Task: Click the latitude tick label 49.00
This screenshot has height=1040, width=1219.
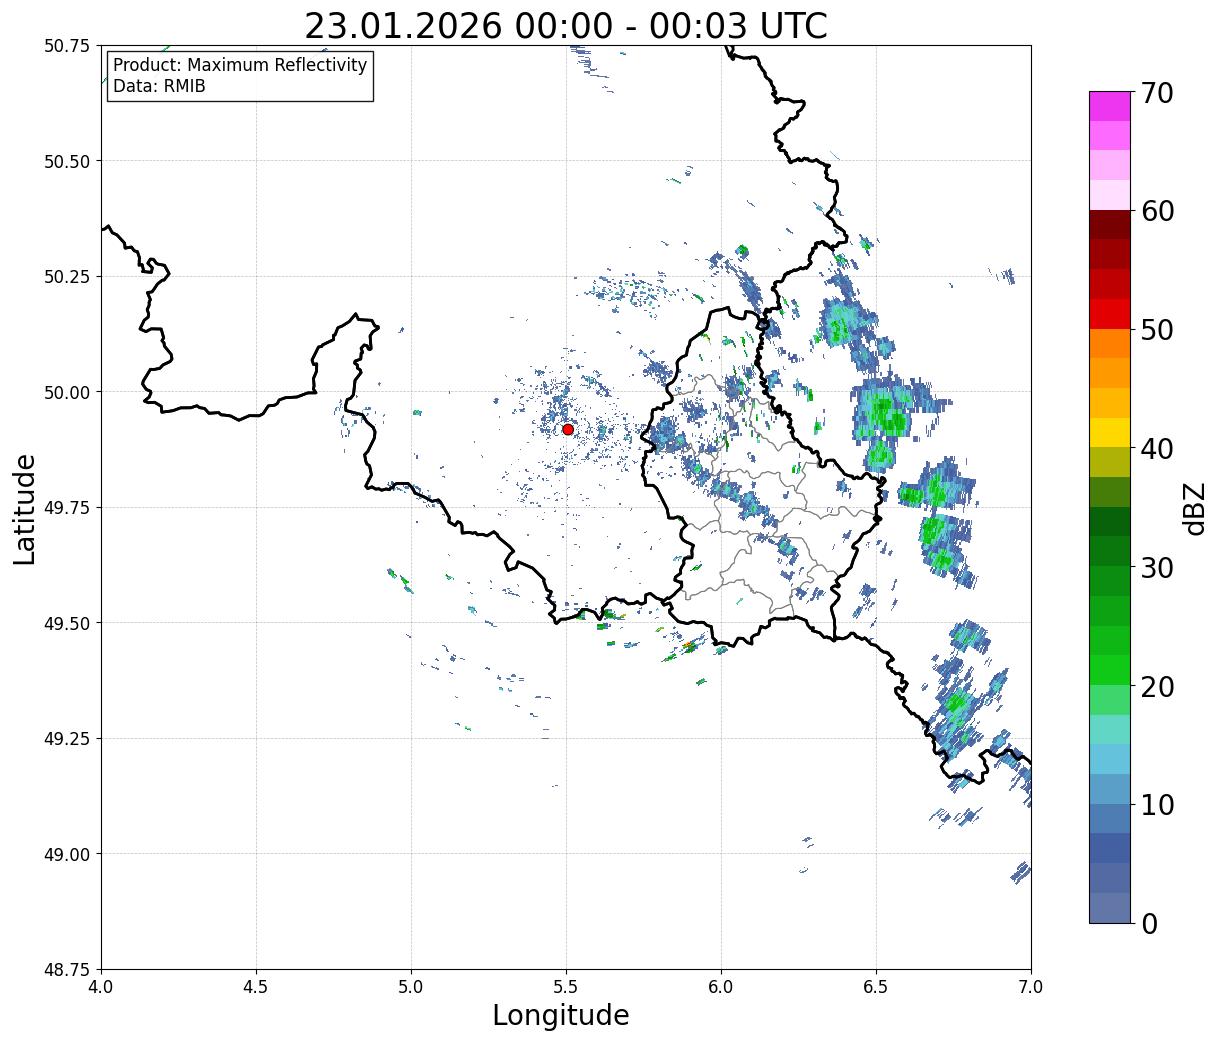Action: tap(67, 854)
